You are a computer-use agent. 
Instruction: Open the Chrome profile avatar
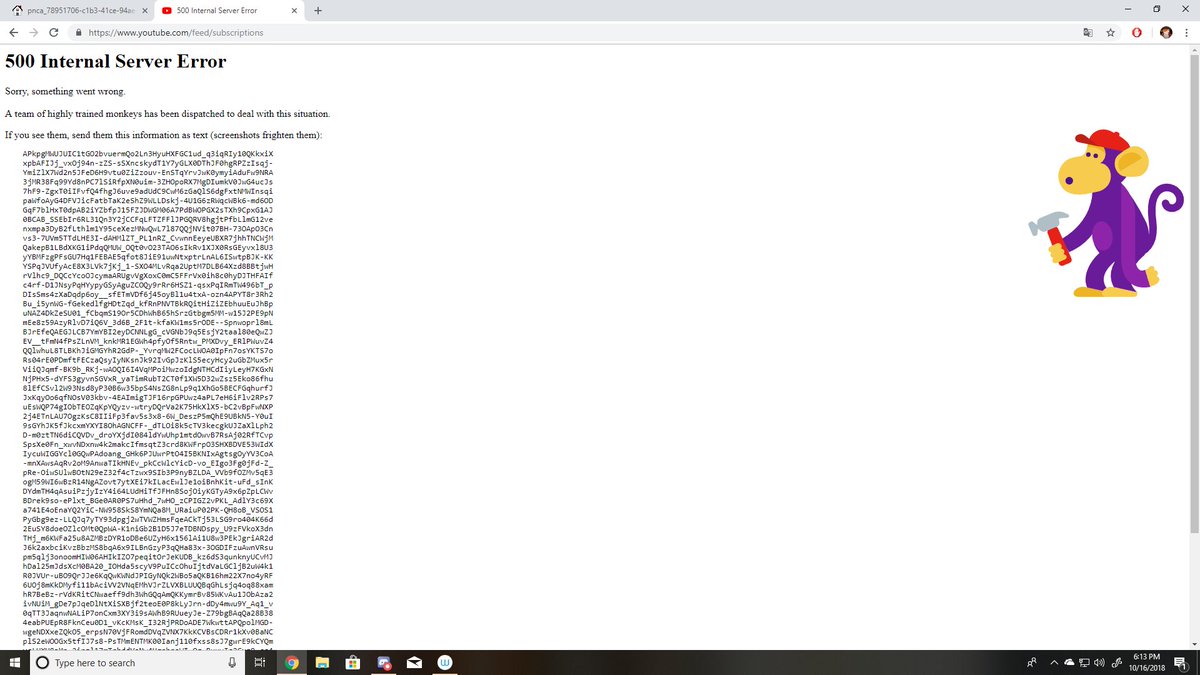point(1165,32)
